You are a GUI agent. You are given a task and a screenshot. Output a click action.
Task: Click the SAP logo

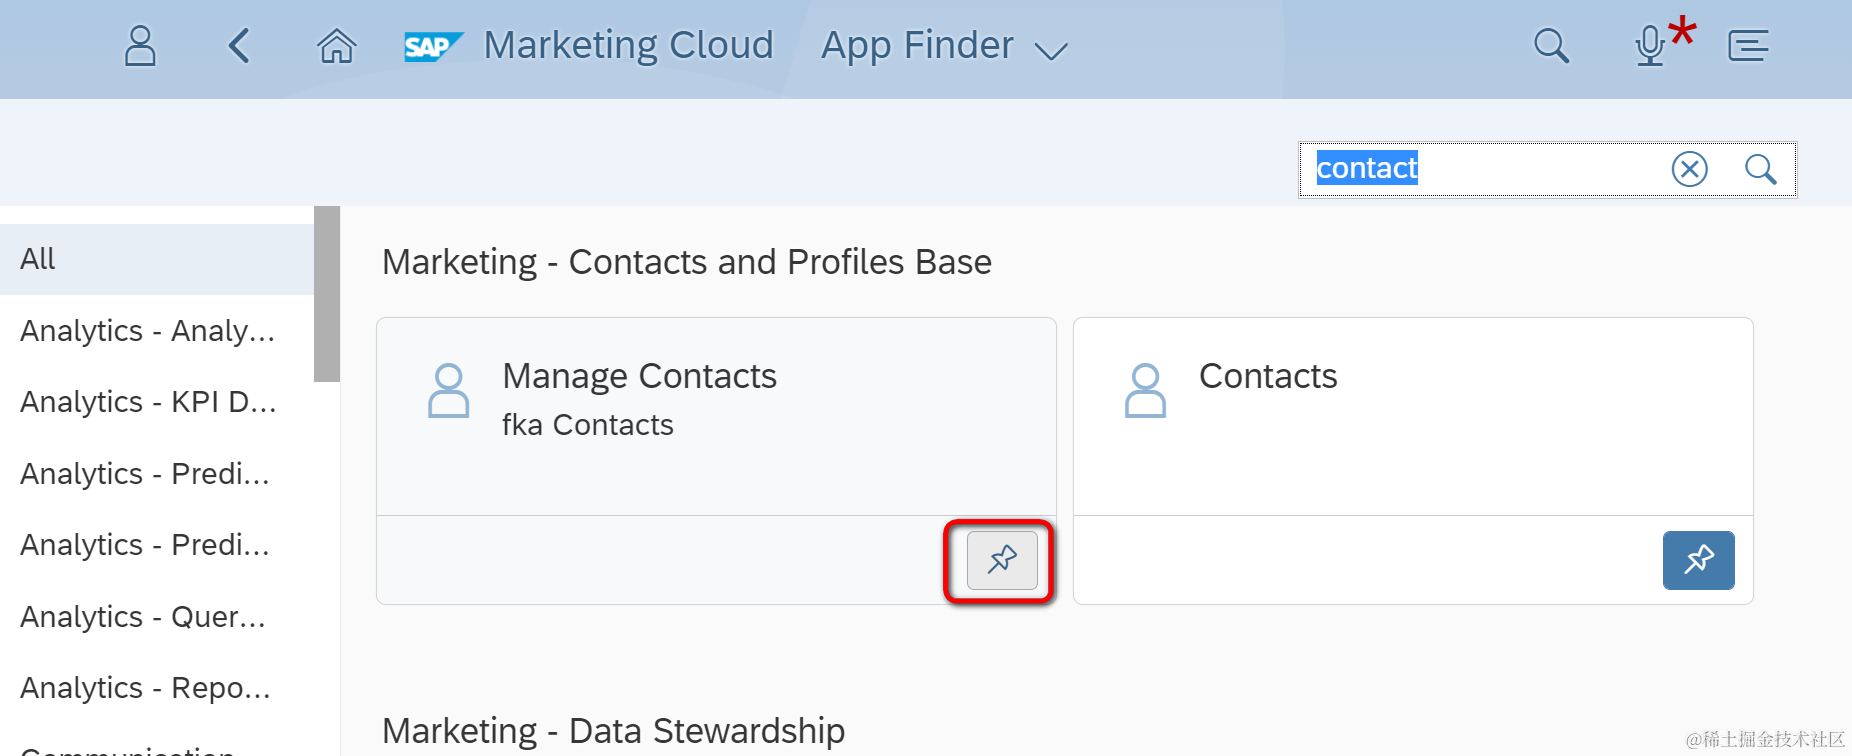tap(432, 46)
